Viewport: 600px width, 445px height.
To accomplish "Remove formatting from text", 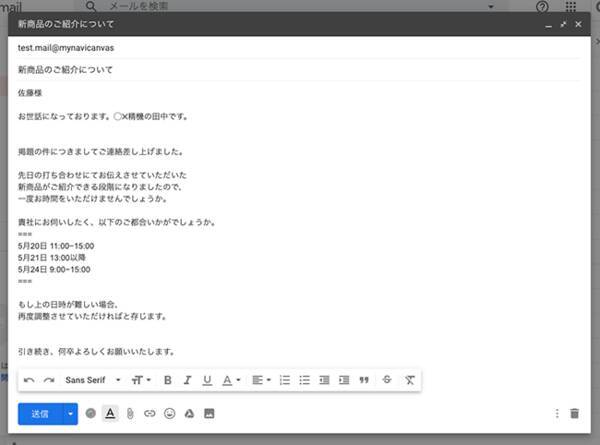I will coord(409,380).
